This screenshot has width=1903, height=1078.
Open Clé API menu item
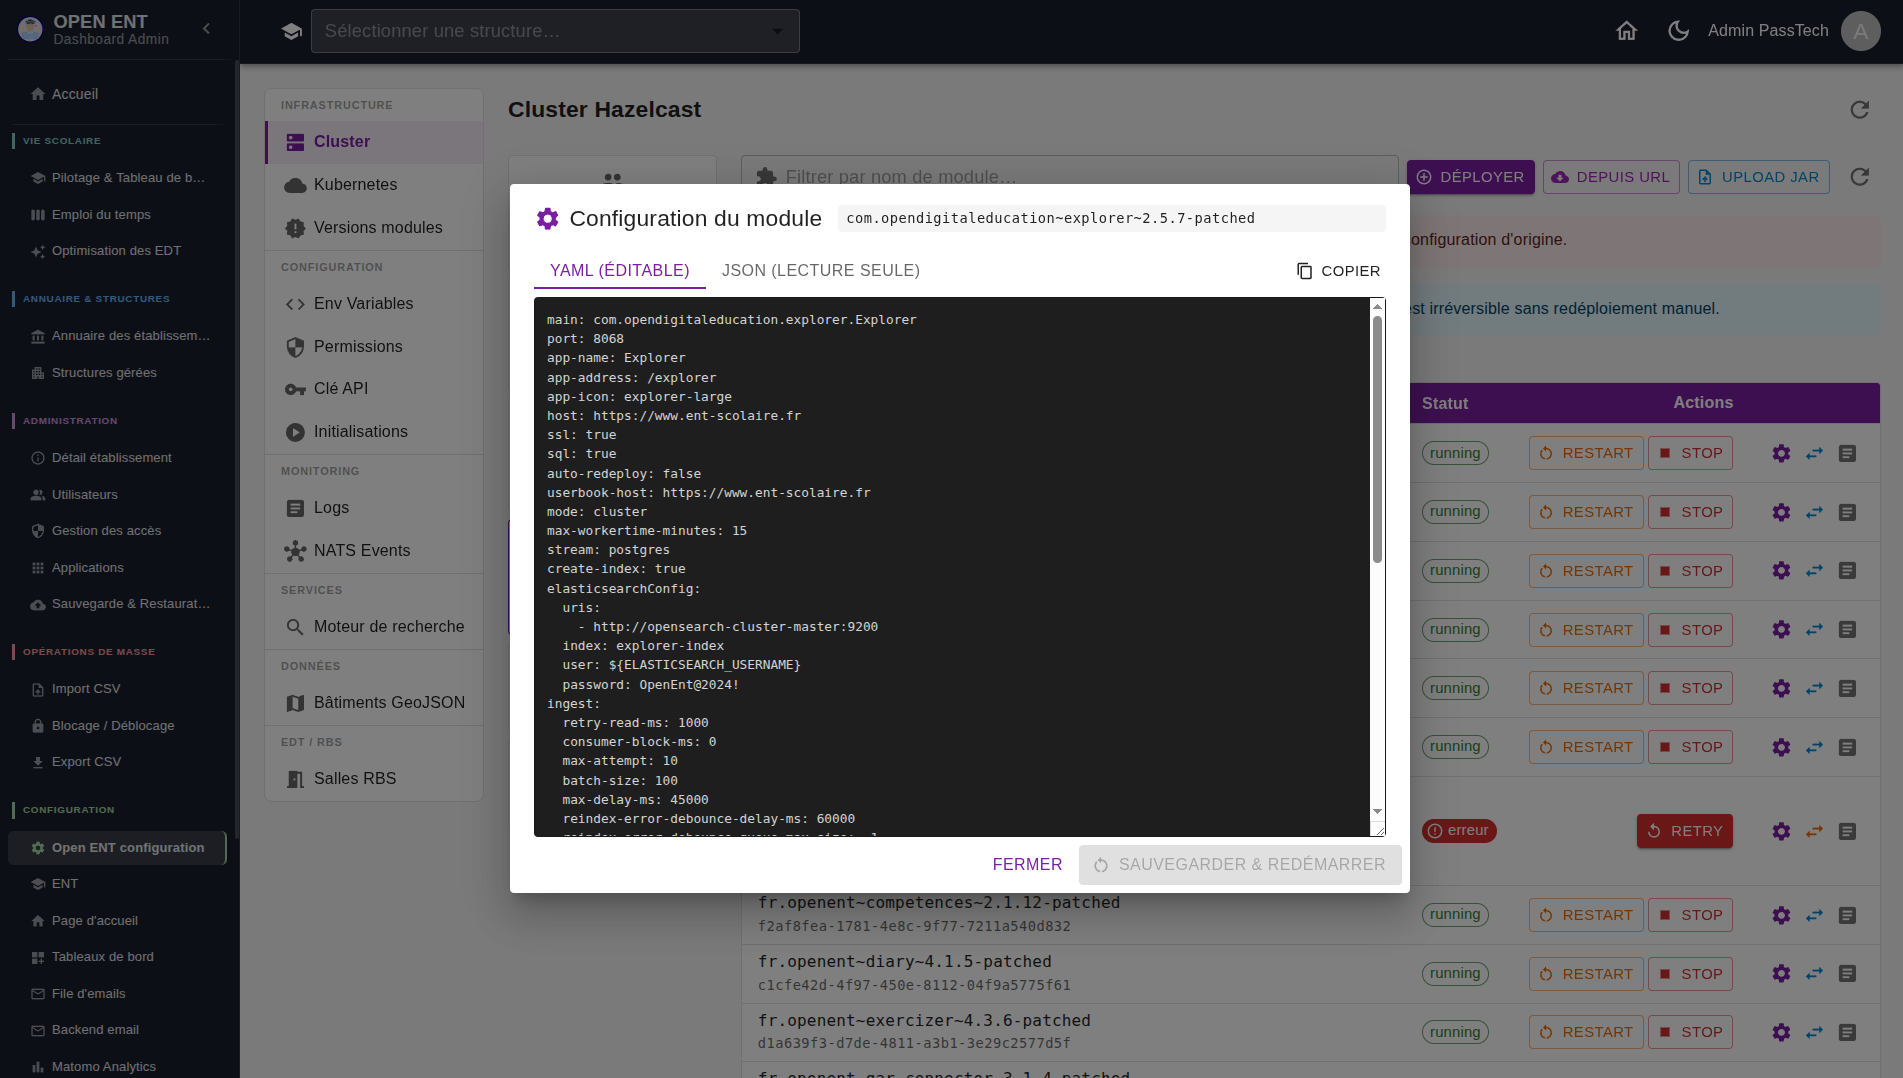[x=374, y=389]
